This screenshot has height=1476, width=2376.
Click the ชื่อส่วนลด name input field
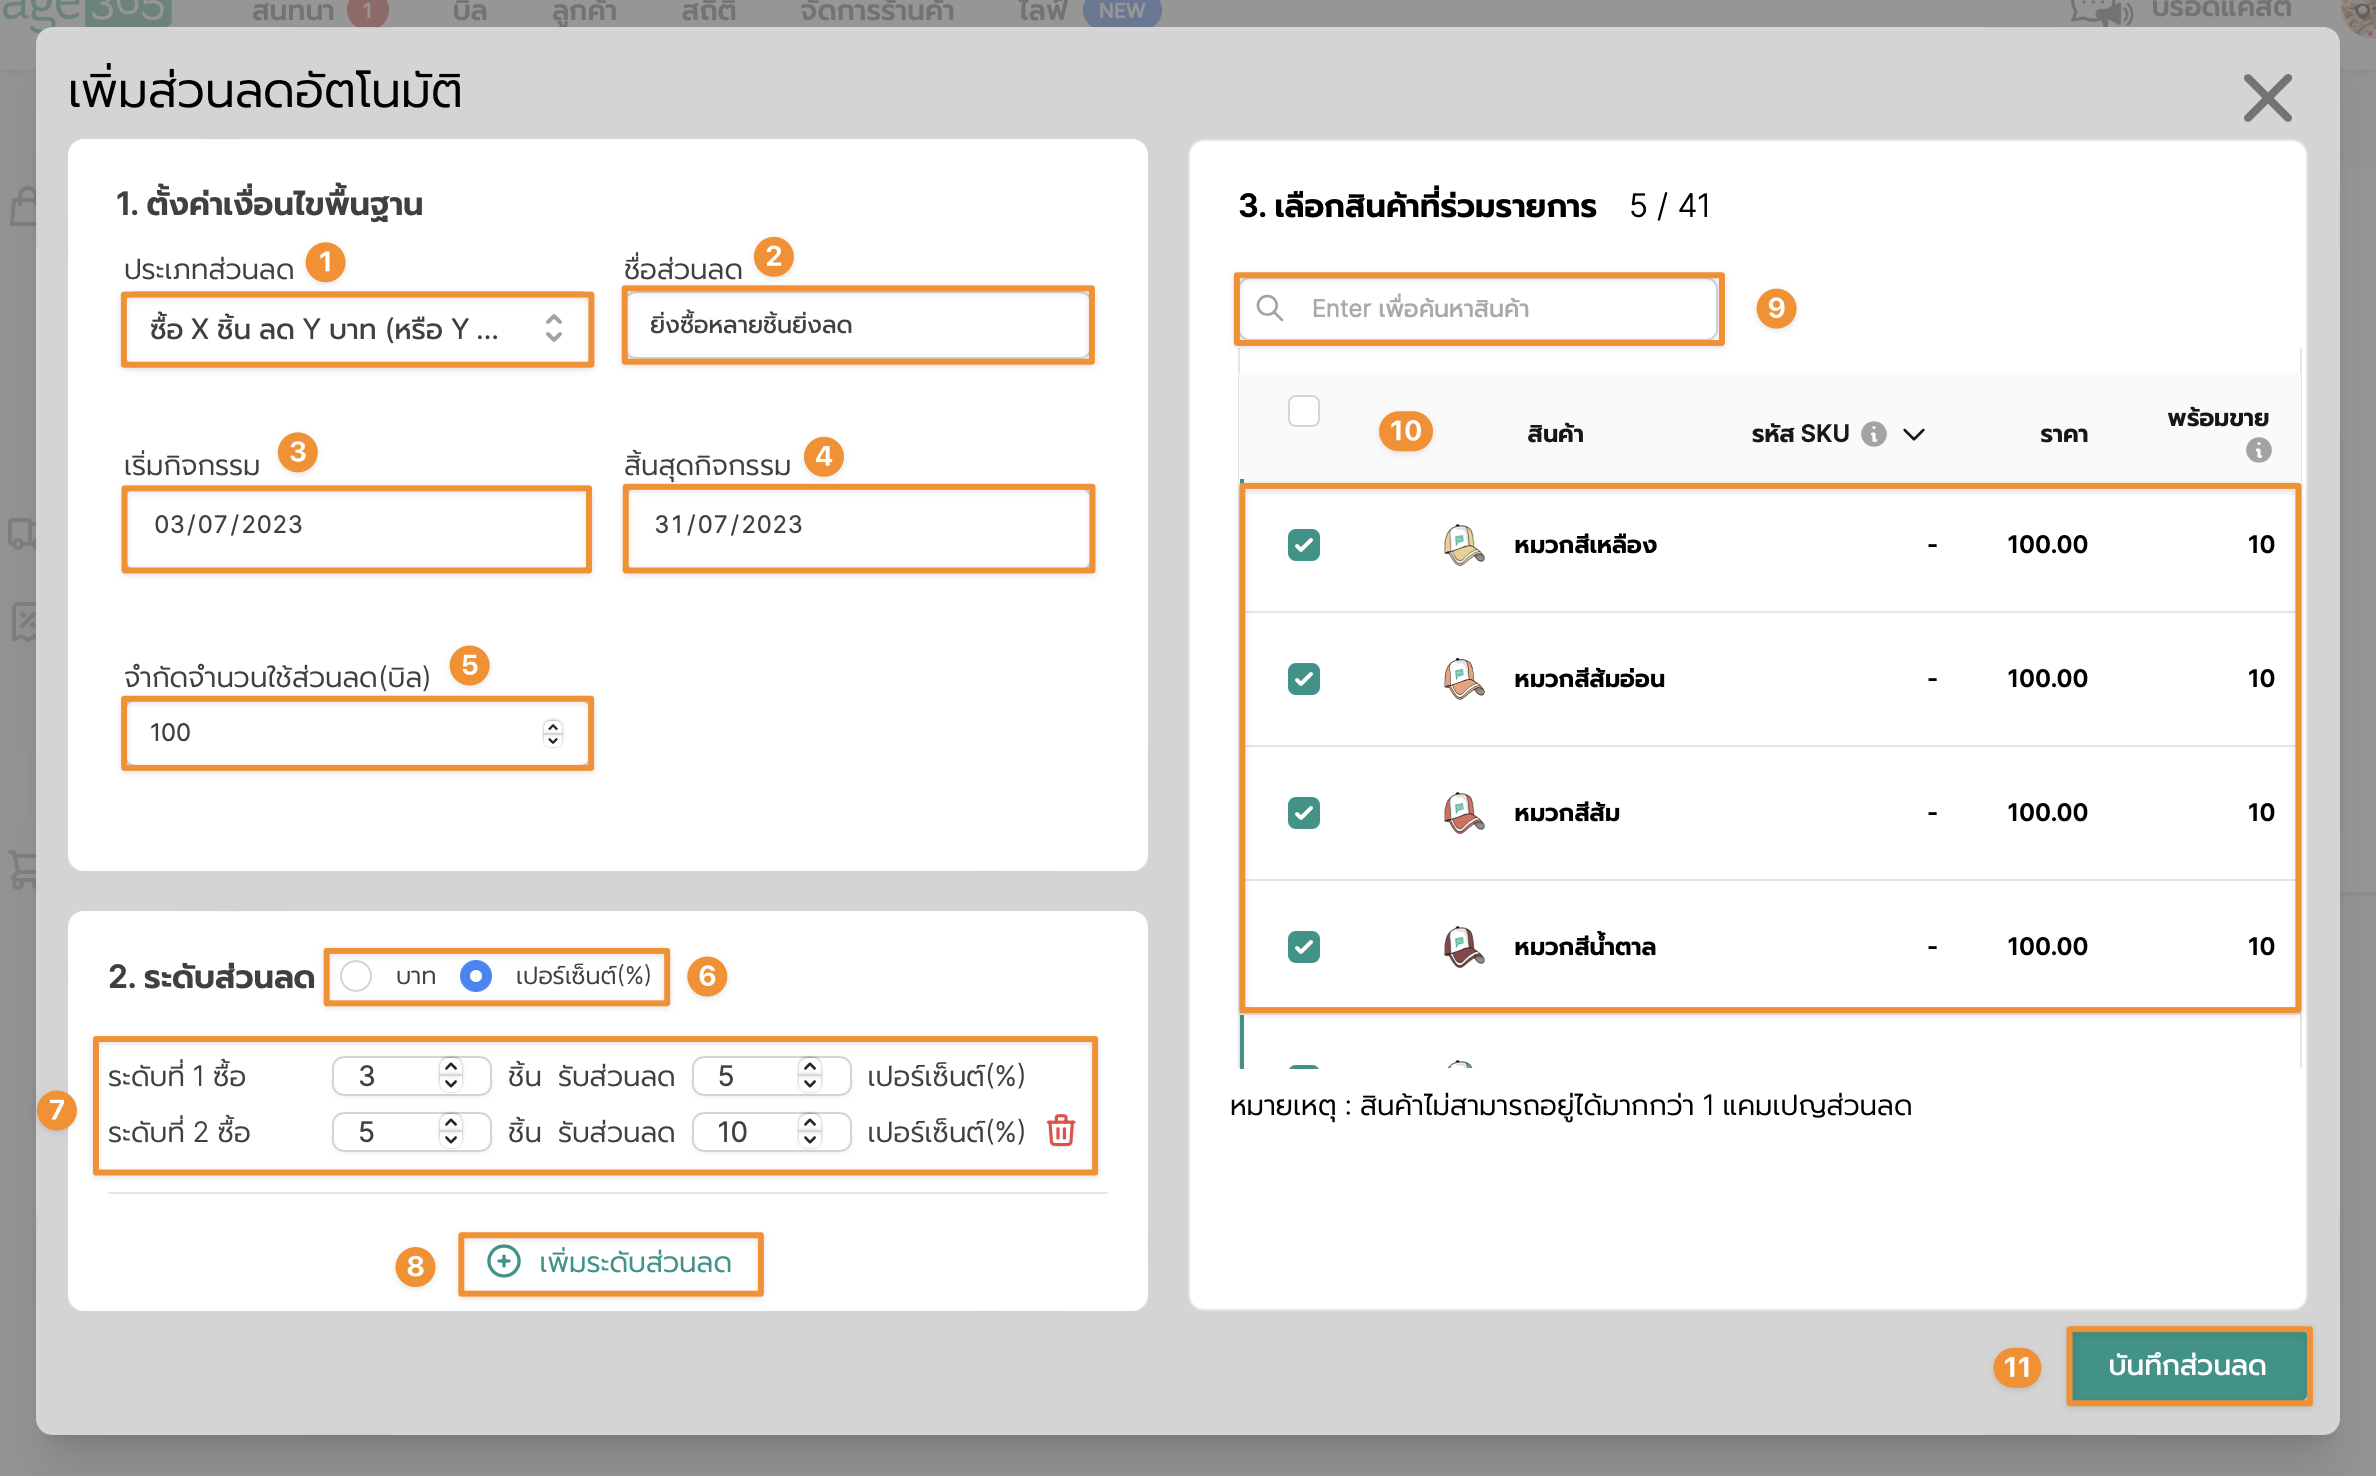(857, 325)
